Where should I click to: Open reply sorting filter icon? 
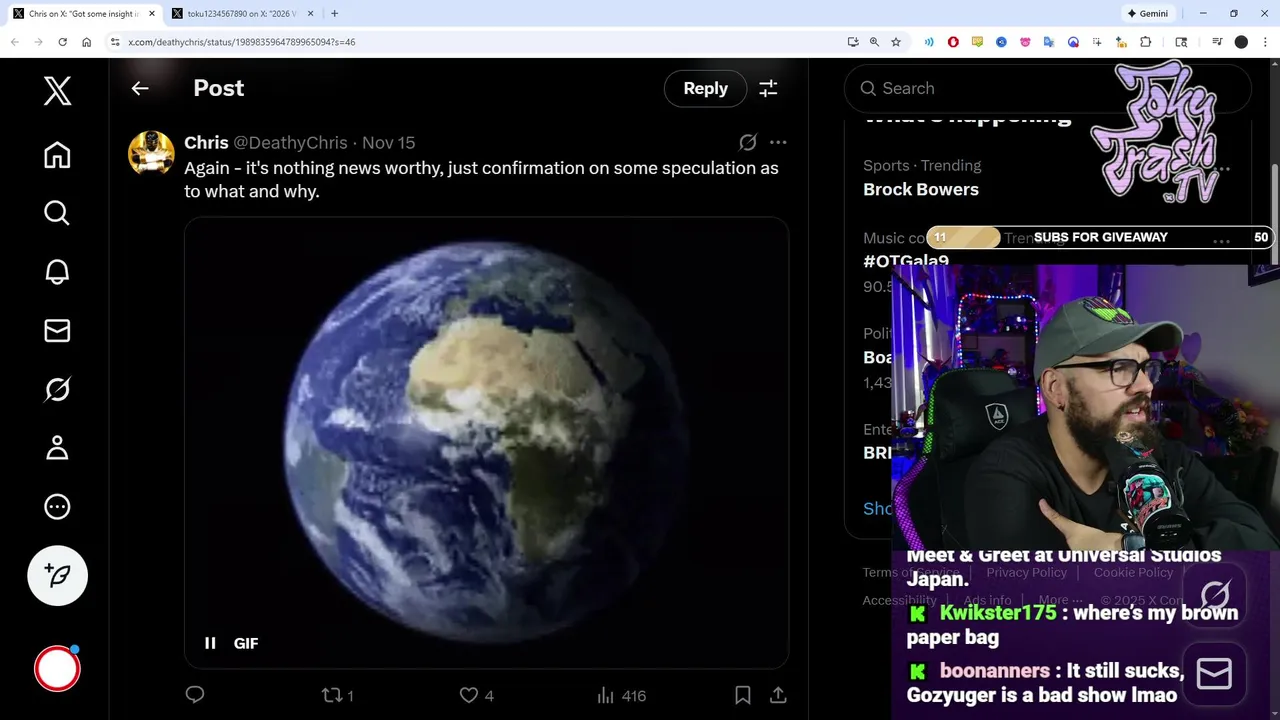tap(768, 88)
